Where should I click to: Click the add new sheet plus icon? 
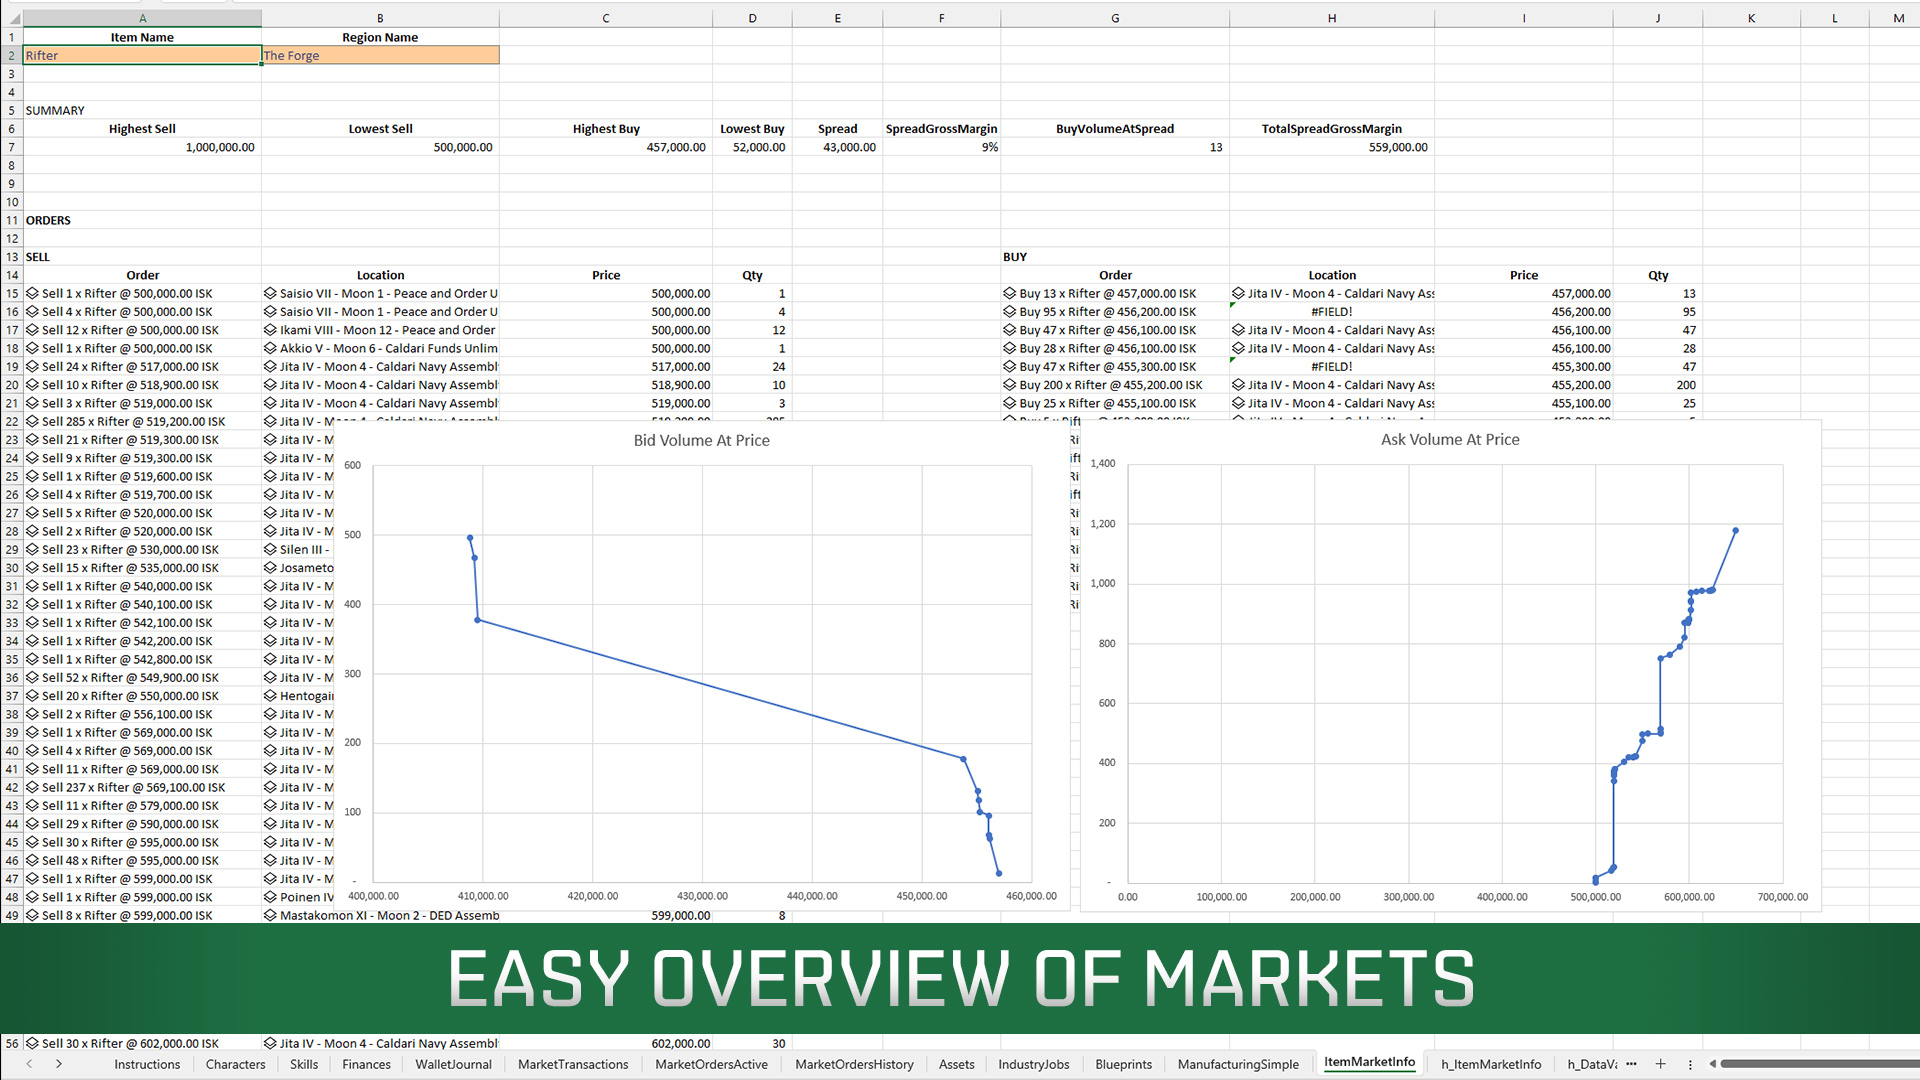1660,1064
